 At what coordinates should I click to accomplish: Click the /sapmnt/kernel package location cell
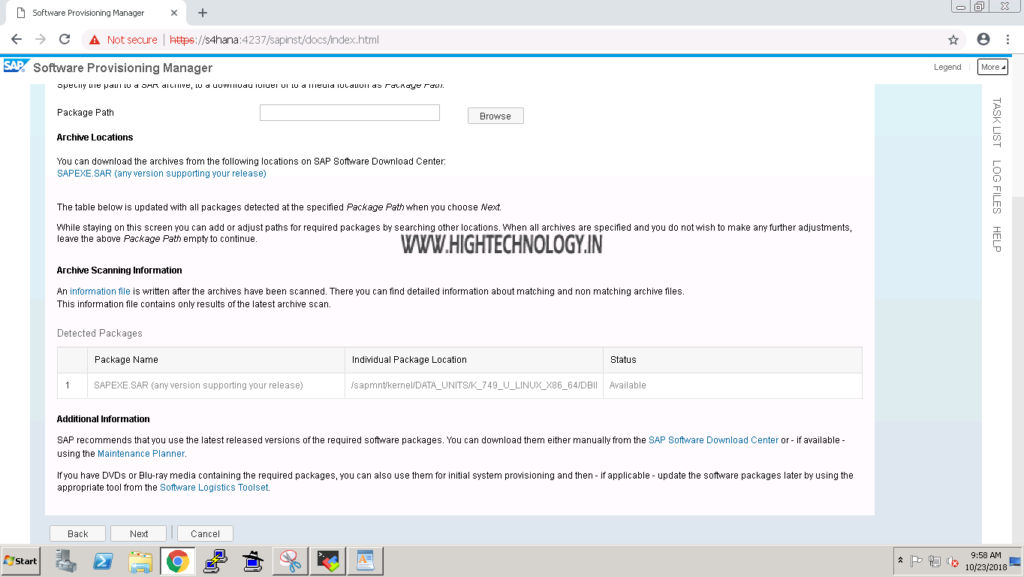[x=474, y=385]
